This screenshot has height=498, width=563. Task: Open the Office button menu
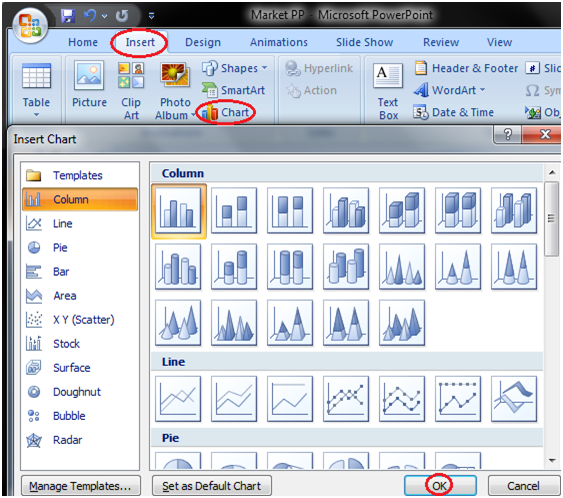pyautogui.click(x=30, y=26)
